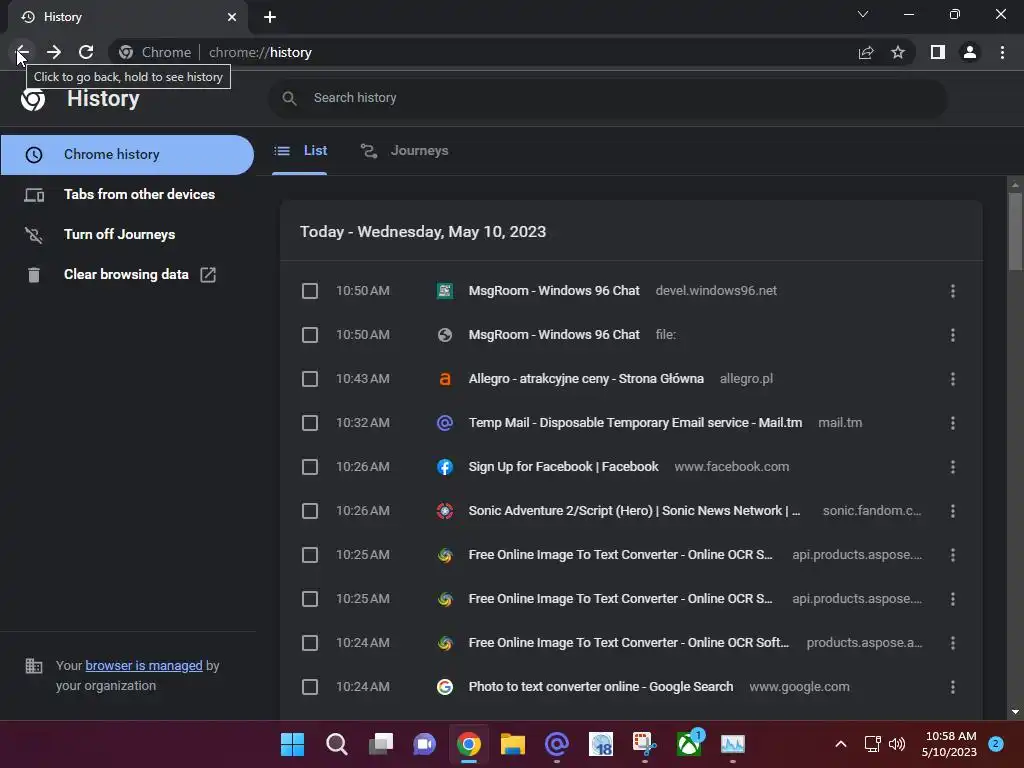Image resolution: width=1024 pixels, height=768 pixels.
Task: Click the Google favicon
Action: [x=445, y=687]
